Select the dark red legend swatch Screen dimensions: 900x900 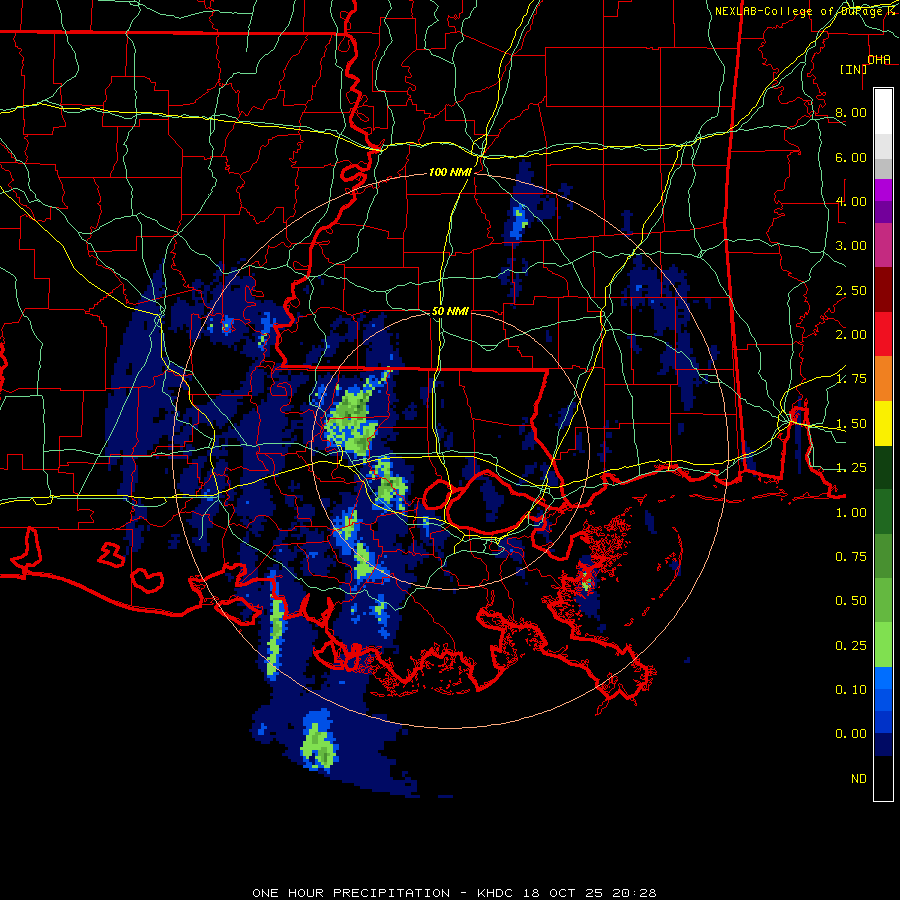pyautogui.click(x=883, y=290)
